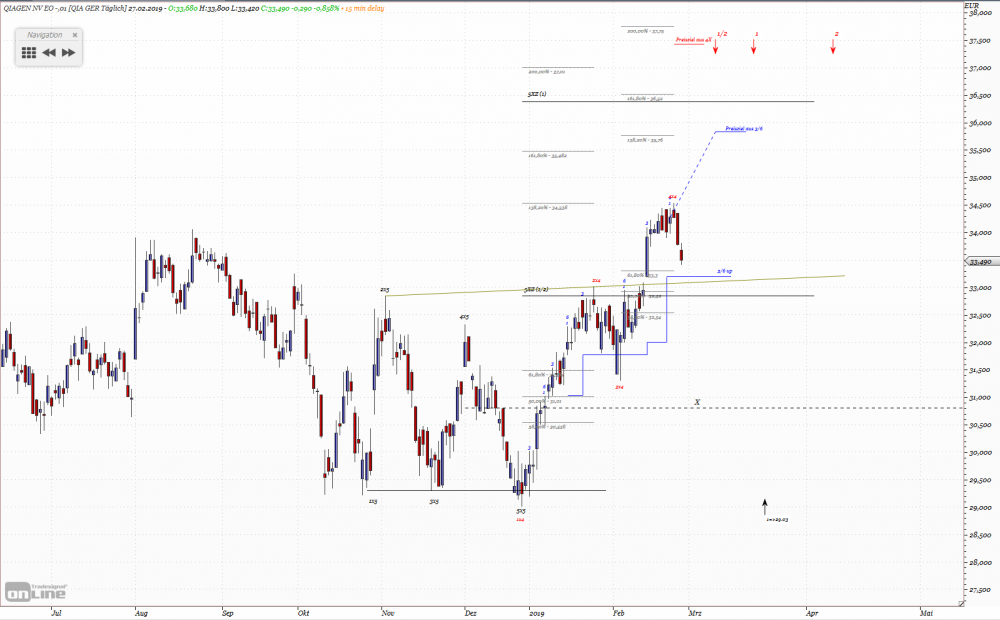This screenshot has height=620, width=1000.
Task: Click the '138,20% - 35,76' Fibonacci level label
Action: [645, 140]
